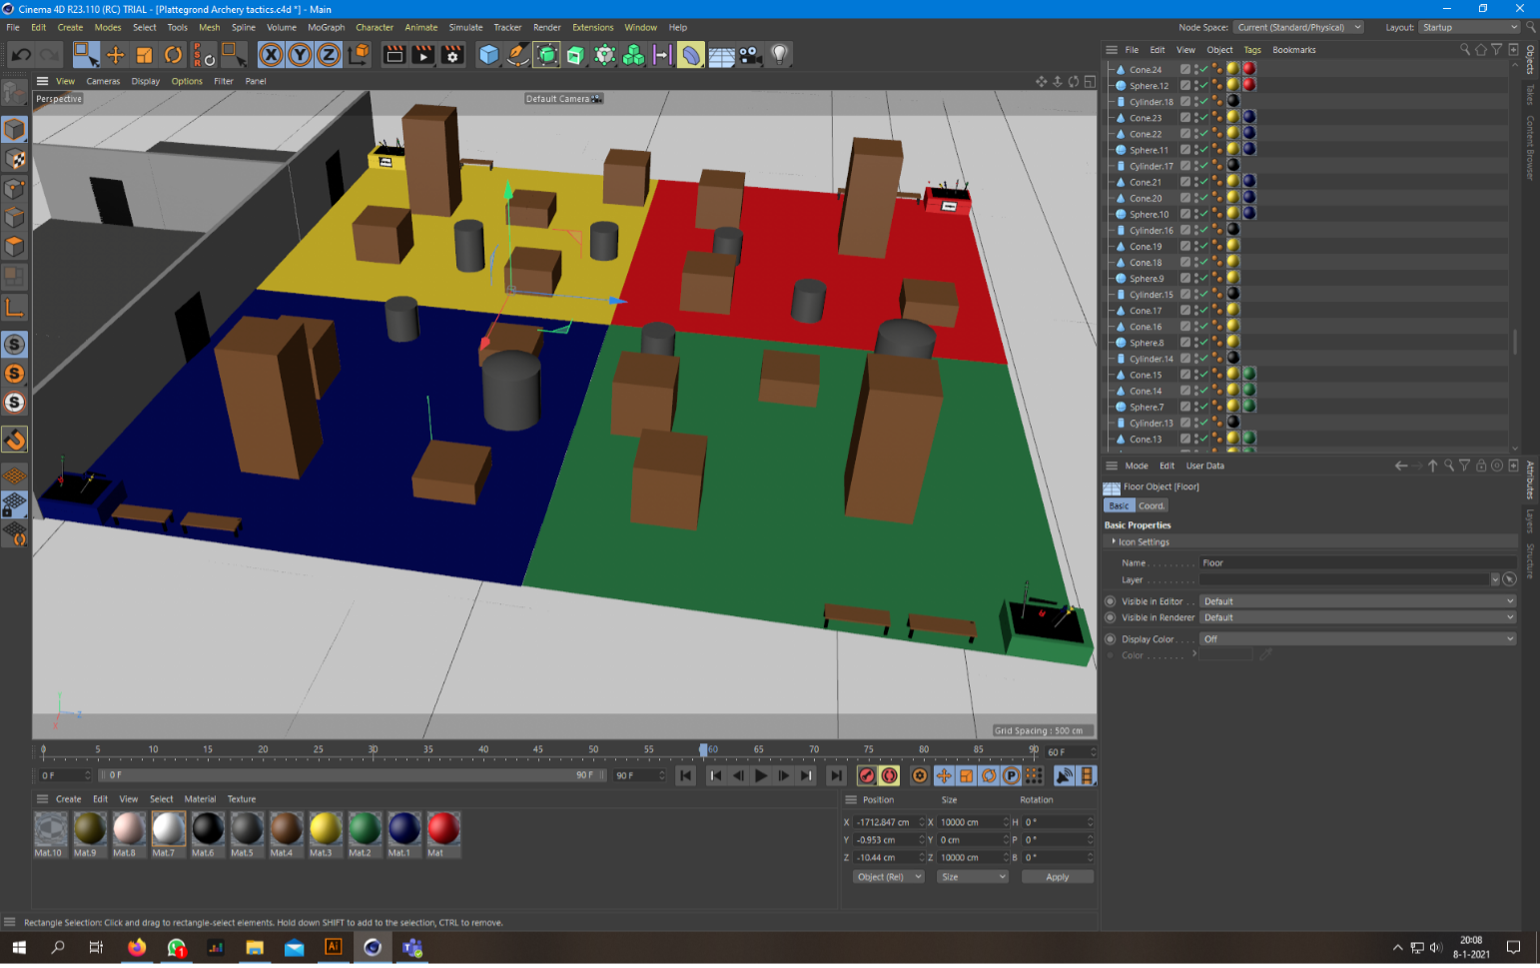Toggle Sphere.12 visibility dots
This screenshot has width=1540, height=968.
pos(1196,86)
